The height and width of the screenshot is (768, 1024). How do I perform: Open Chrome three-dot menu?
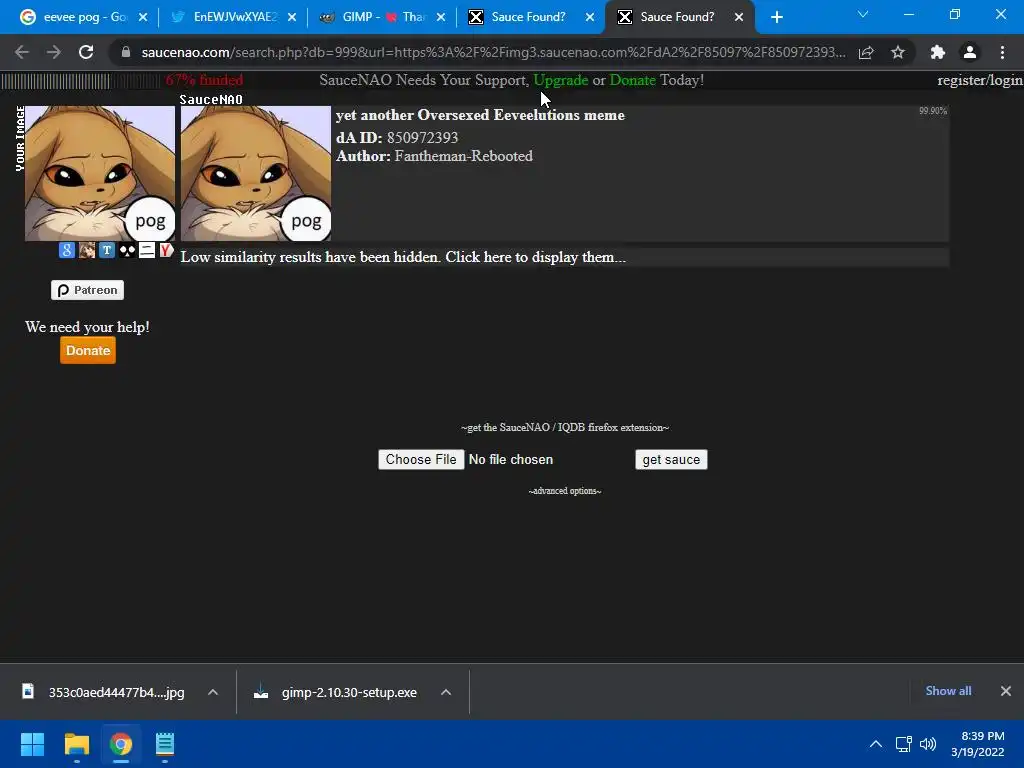[1002, 52]
